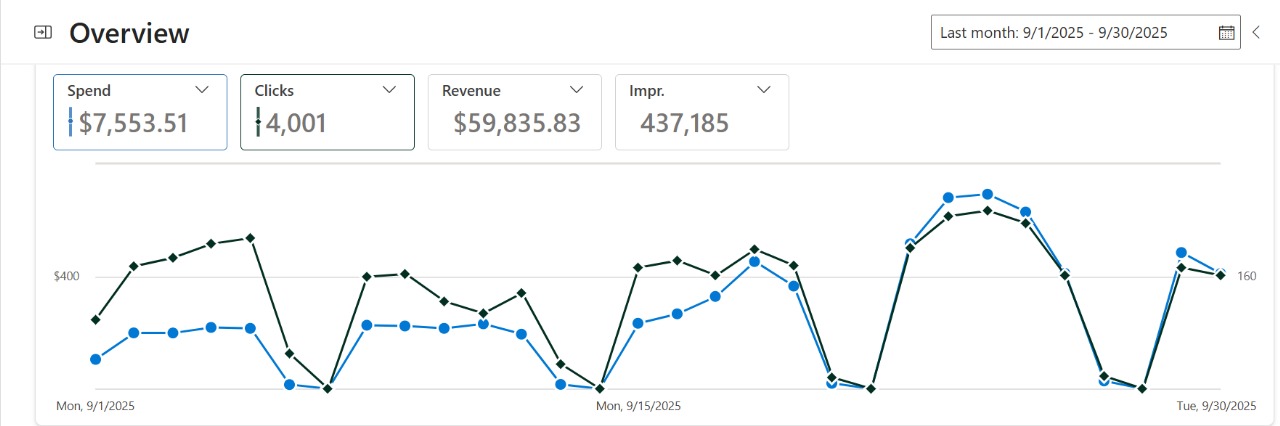The height and width of the screenshot is (426, 1280).
Task: Click the 160 right axis label
Action: point(1246,276)
